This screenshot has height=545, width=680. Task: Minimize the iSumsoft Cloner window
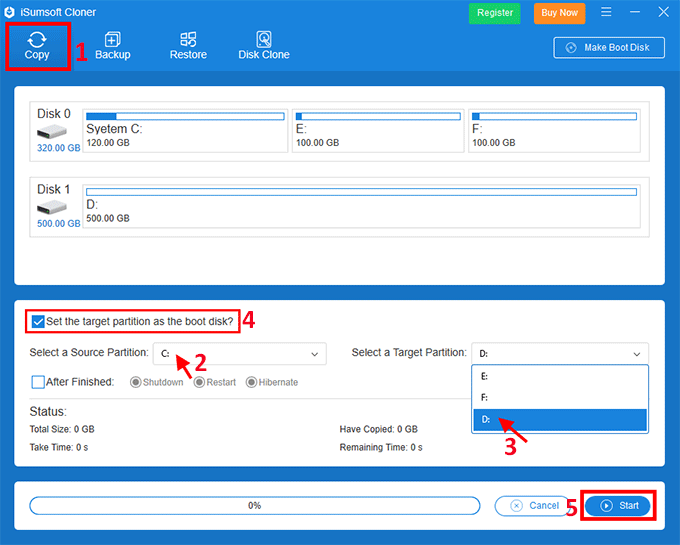(635, 12)
